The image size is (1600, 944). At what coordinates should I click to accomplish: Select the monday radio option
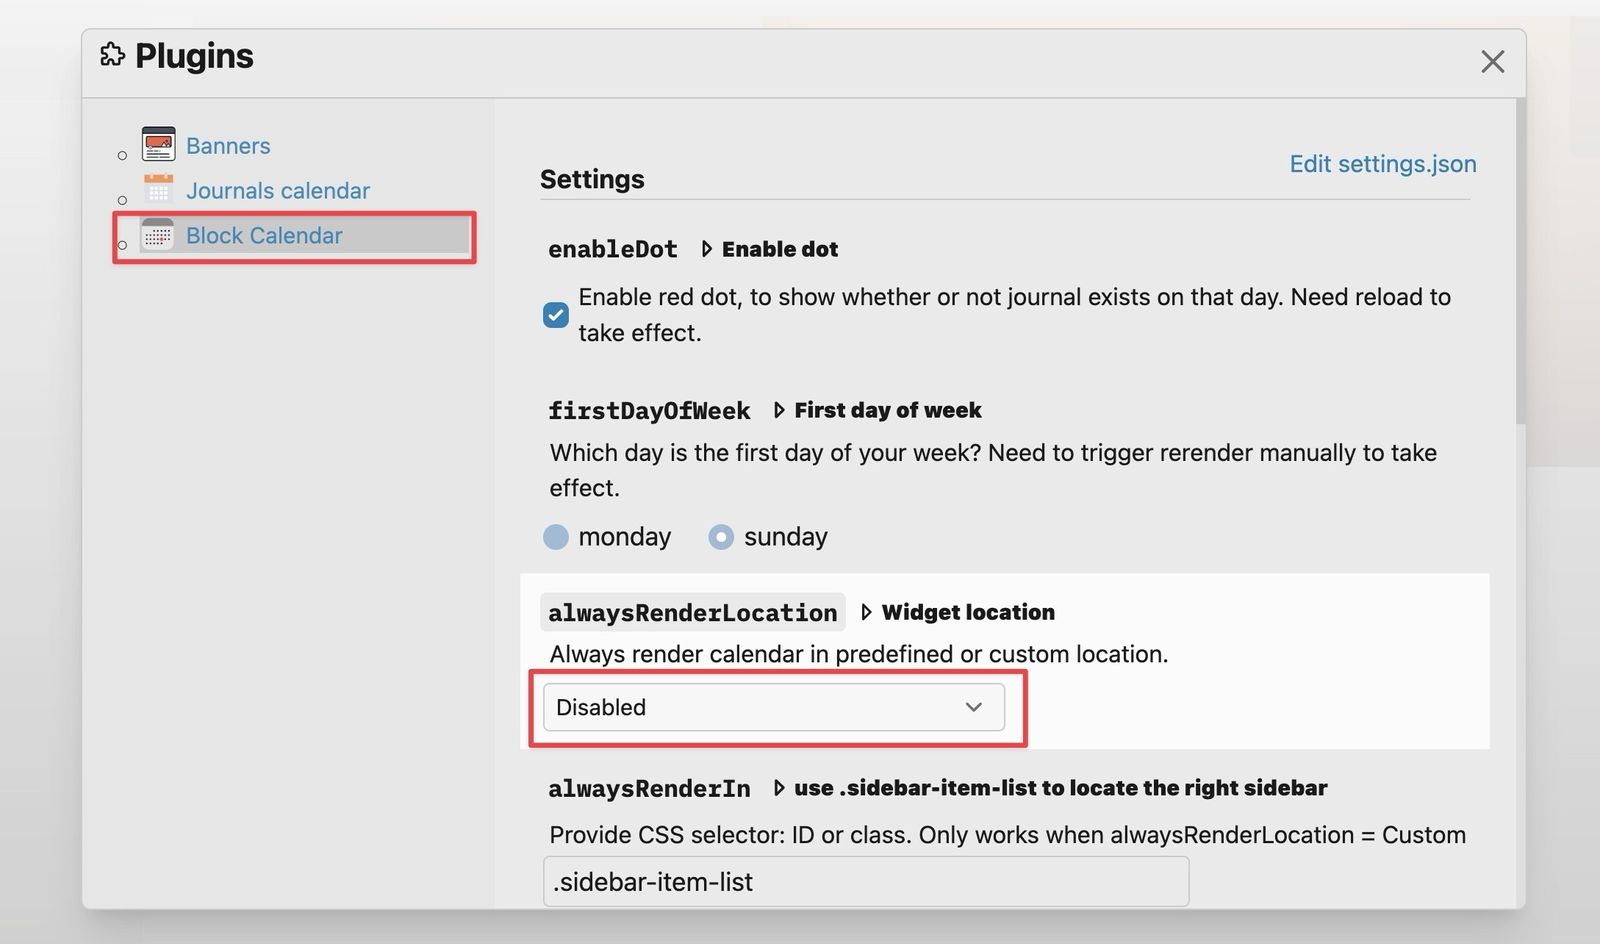[x=556, y=537]
